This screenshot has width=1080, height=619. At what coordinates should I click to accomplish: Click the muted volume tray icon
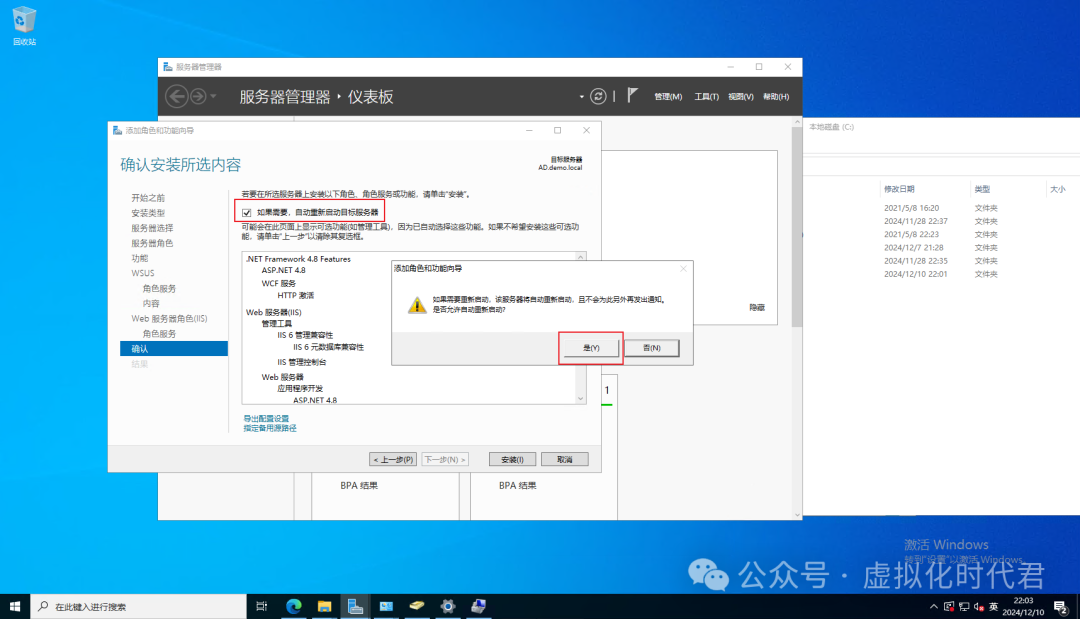pos(979,607)
